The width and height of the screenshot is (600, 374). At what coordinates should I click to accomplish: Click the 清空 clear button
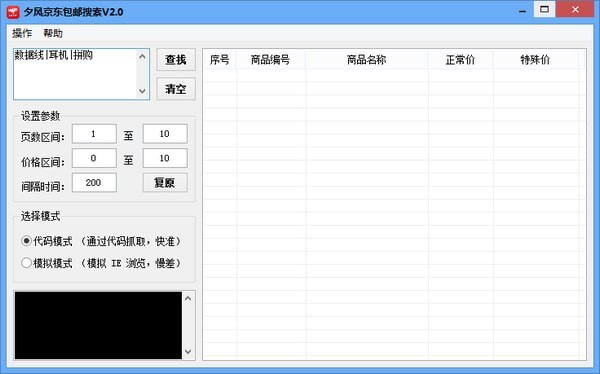pyautogui.click(x=176, y=89)
